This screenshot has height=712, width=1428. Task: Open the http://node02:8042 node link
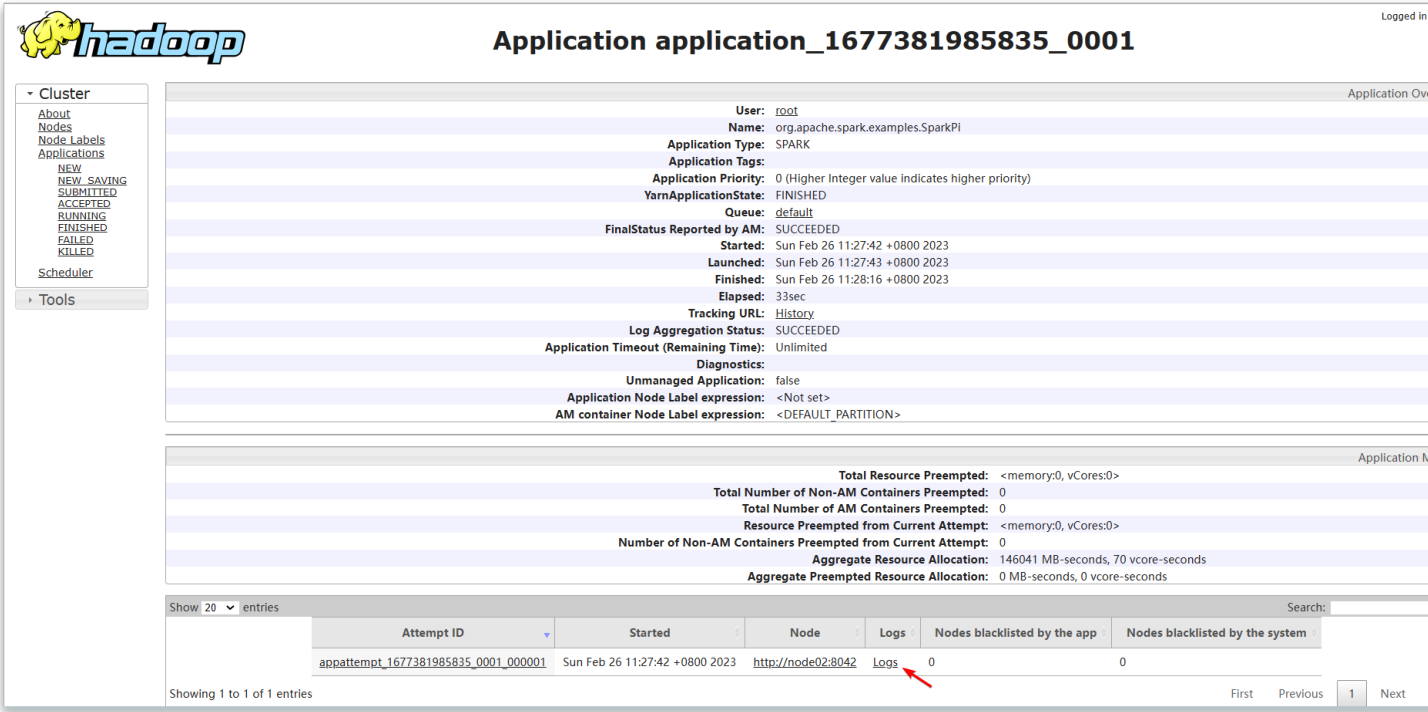805,662
